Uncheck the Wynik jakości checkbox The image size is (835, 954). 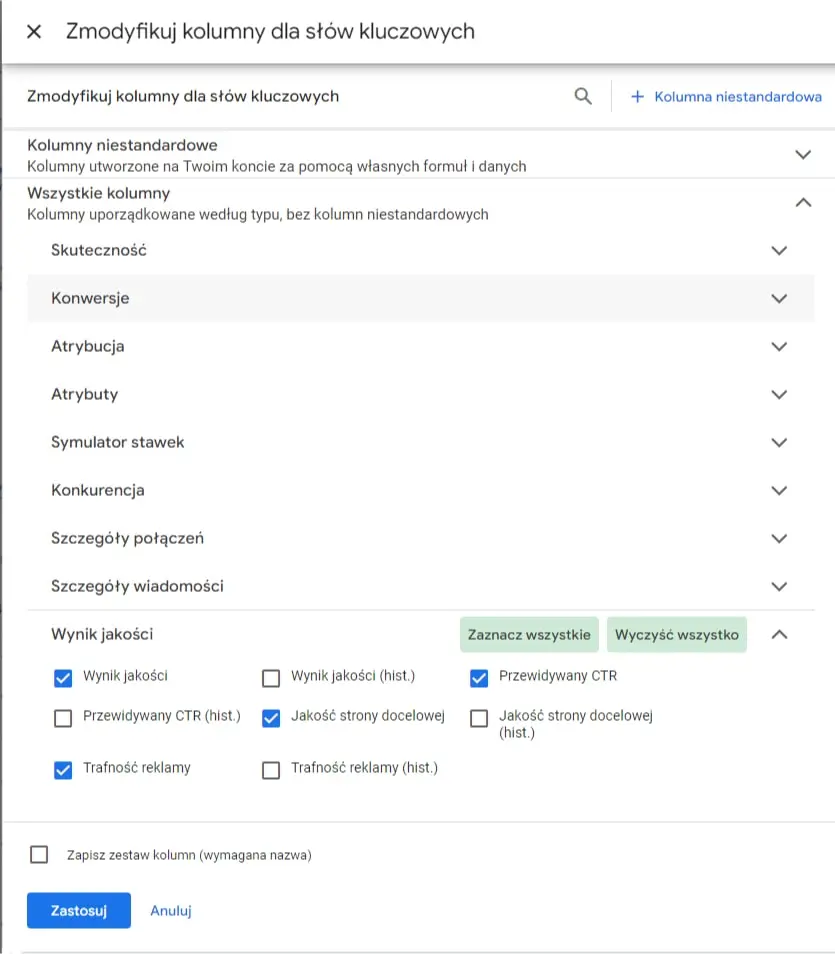[x=63, y=679]
